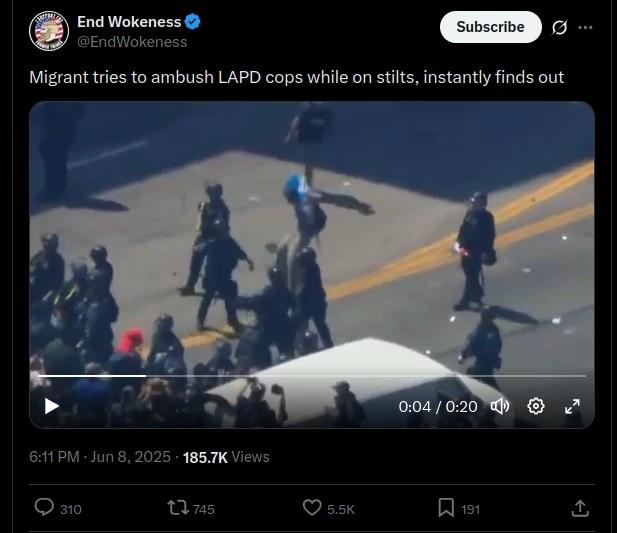
Task: Click the blue verified badge
Action: coord(192,22)
